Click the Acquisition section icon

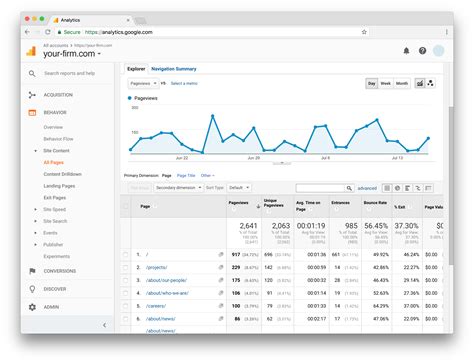click(32, 95)
